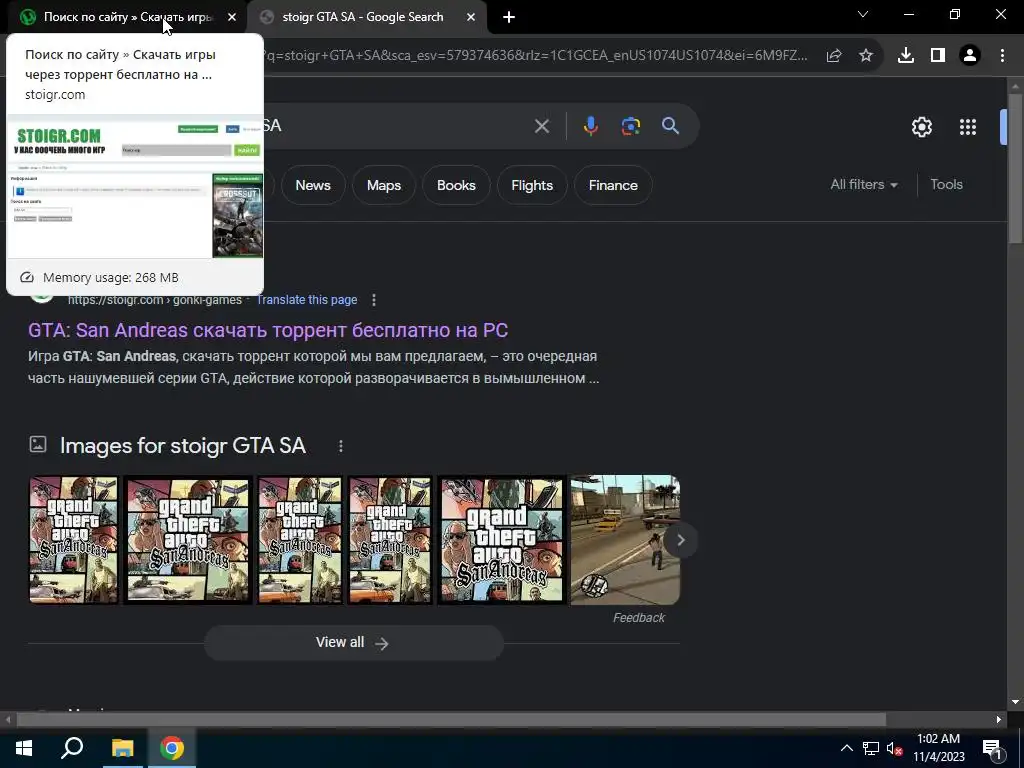Expand the All filters dropdown
1024x768 pixels.
click(x=863, y=184)
